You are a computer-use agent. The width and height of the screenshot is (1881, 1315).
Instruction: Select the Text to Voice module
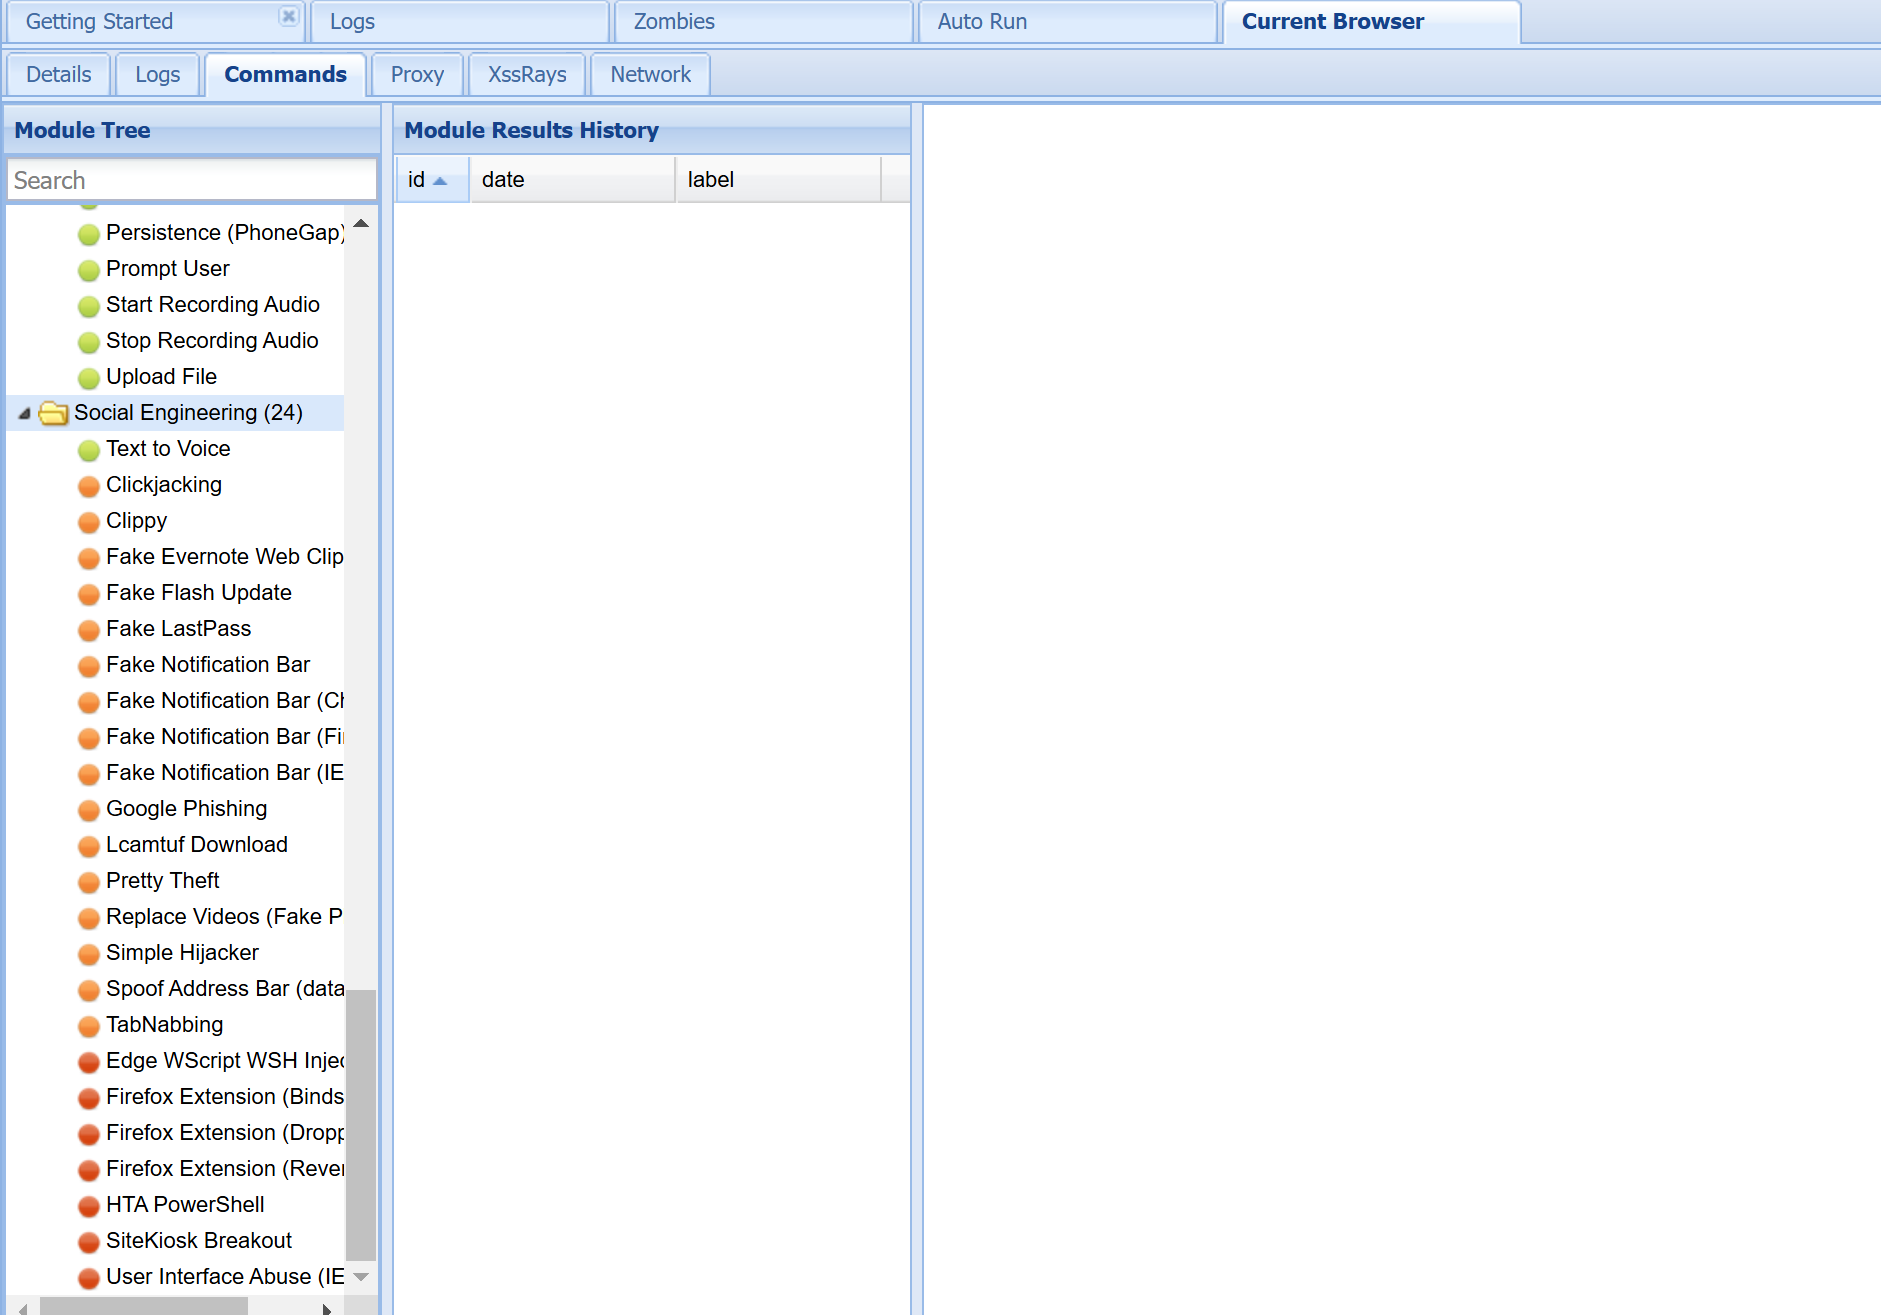click(168, 449)
